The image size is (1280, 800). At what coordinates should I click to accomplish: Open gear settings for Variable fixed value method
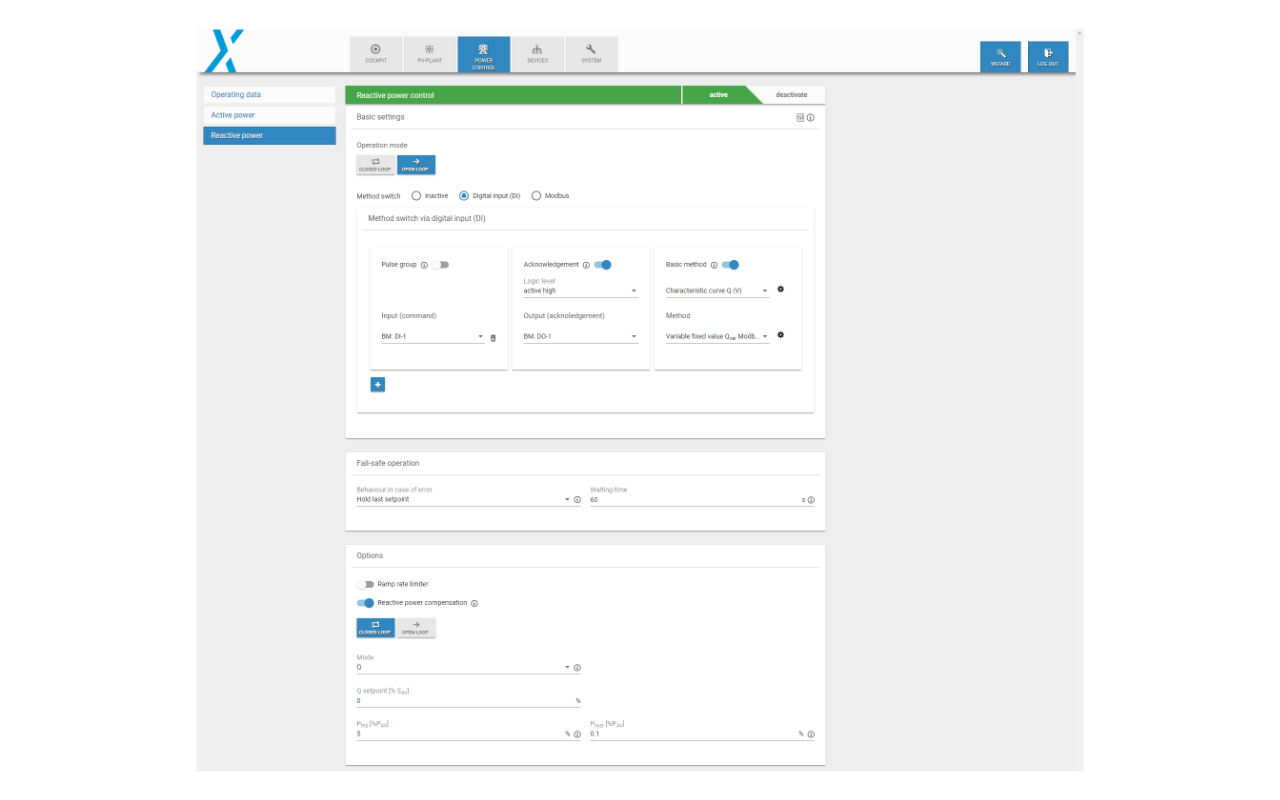tap(780, 336)
